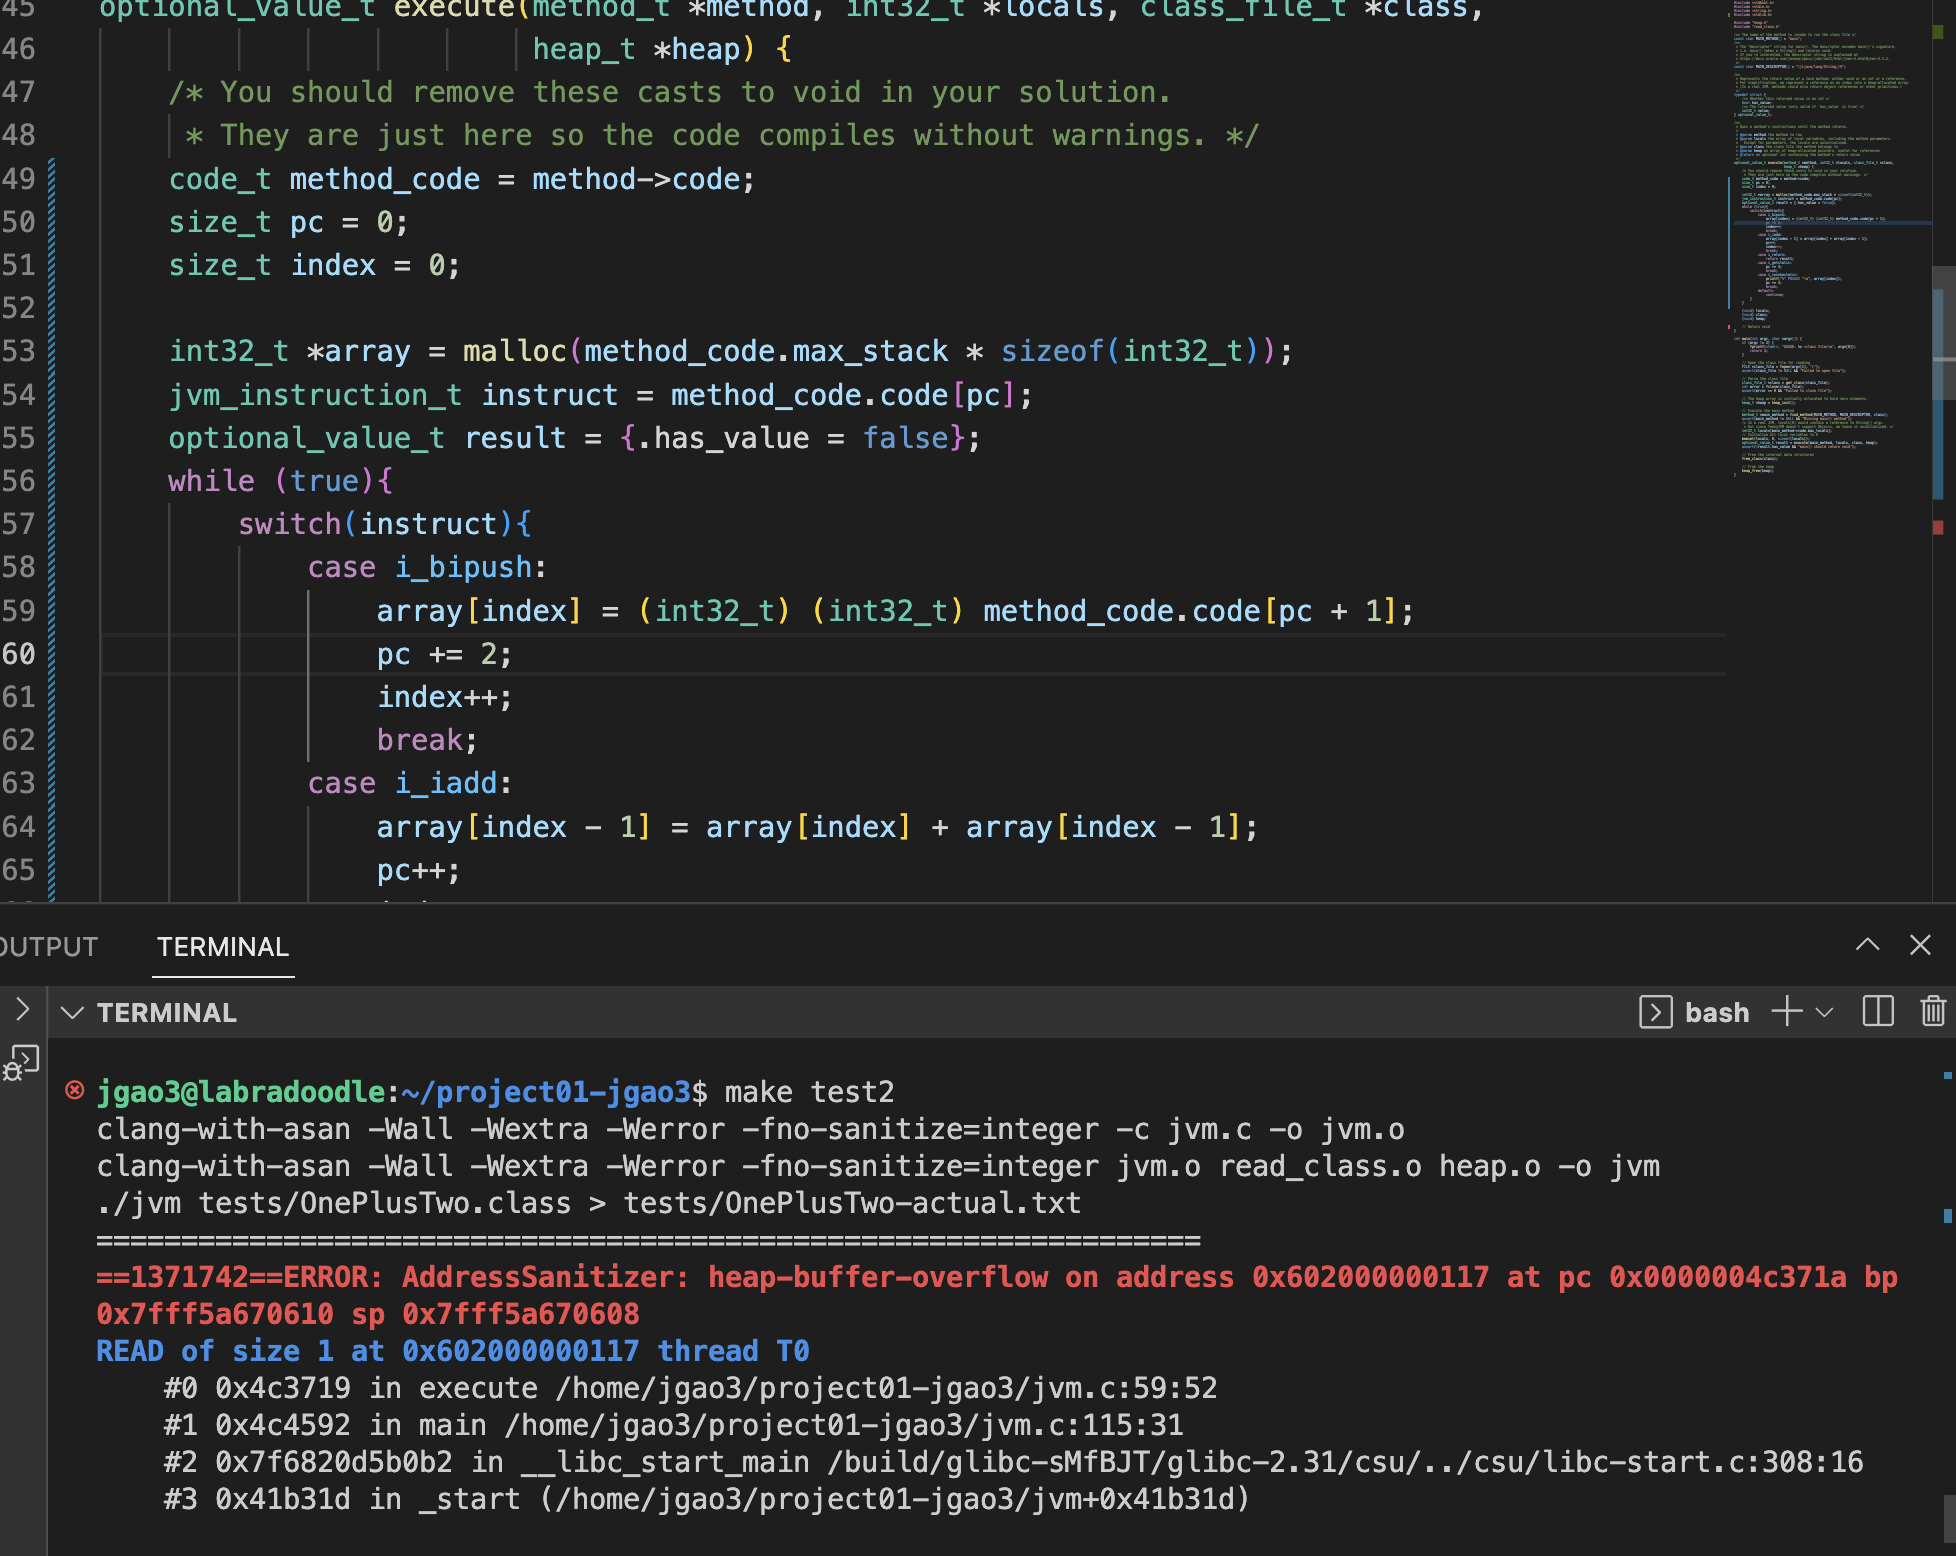Screen dimensions: 1956x1556
Task: Close the bottom panel with the X
Action: (1920, 945)
